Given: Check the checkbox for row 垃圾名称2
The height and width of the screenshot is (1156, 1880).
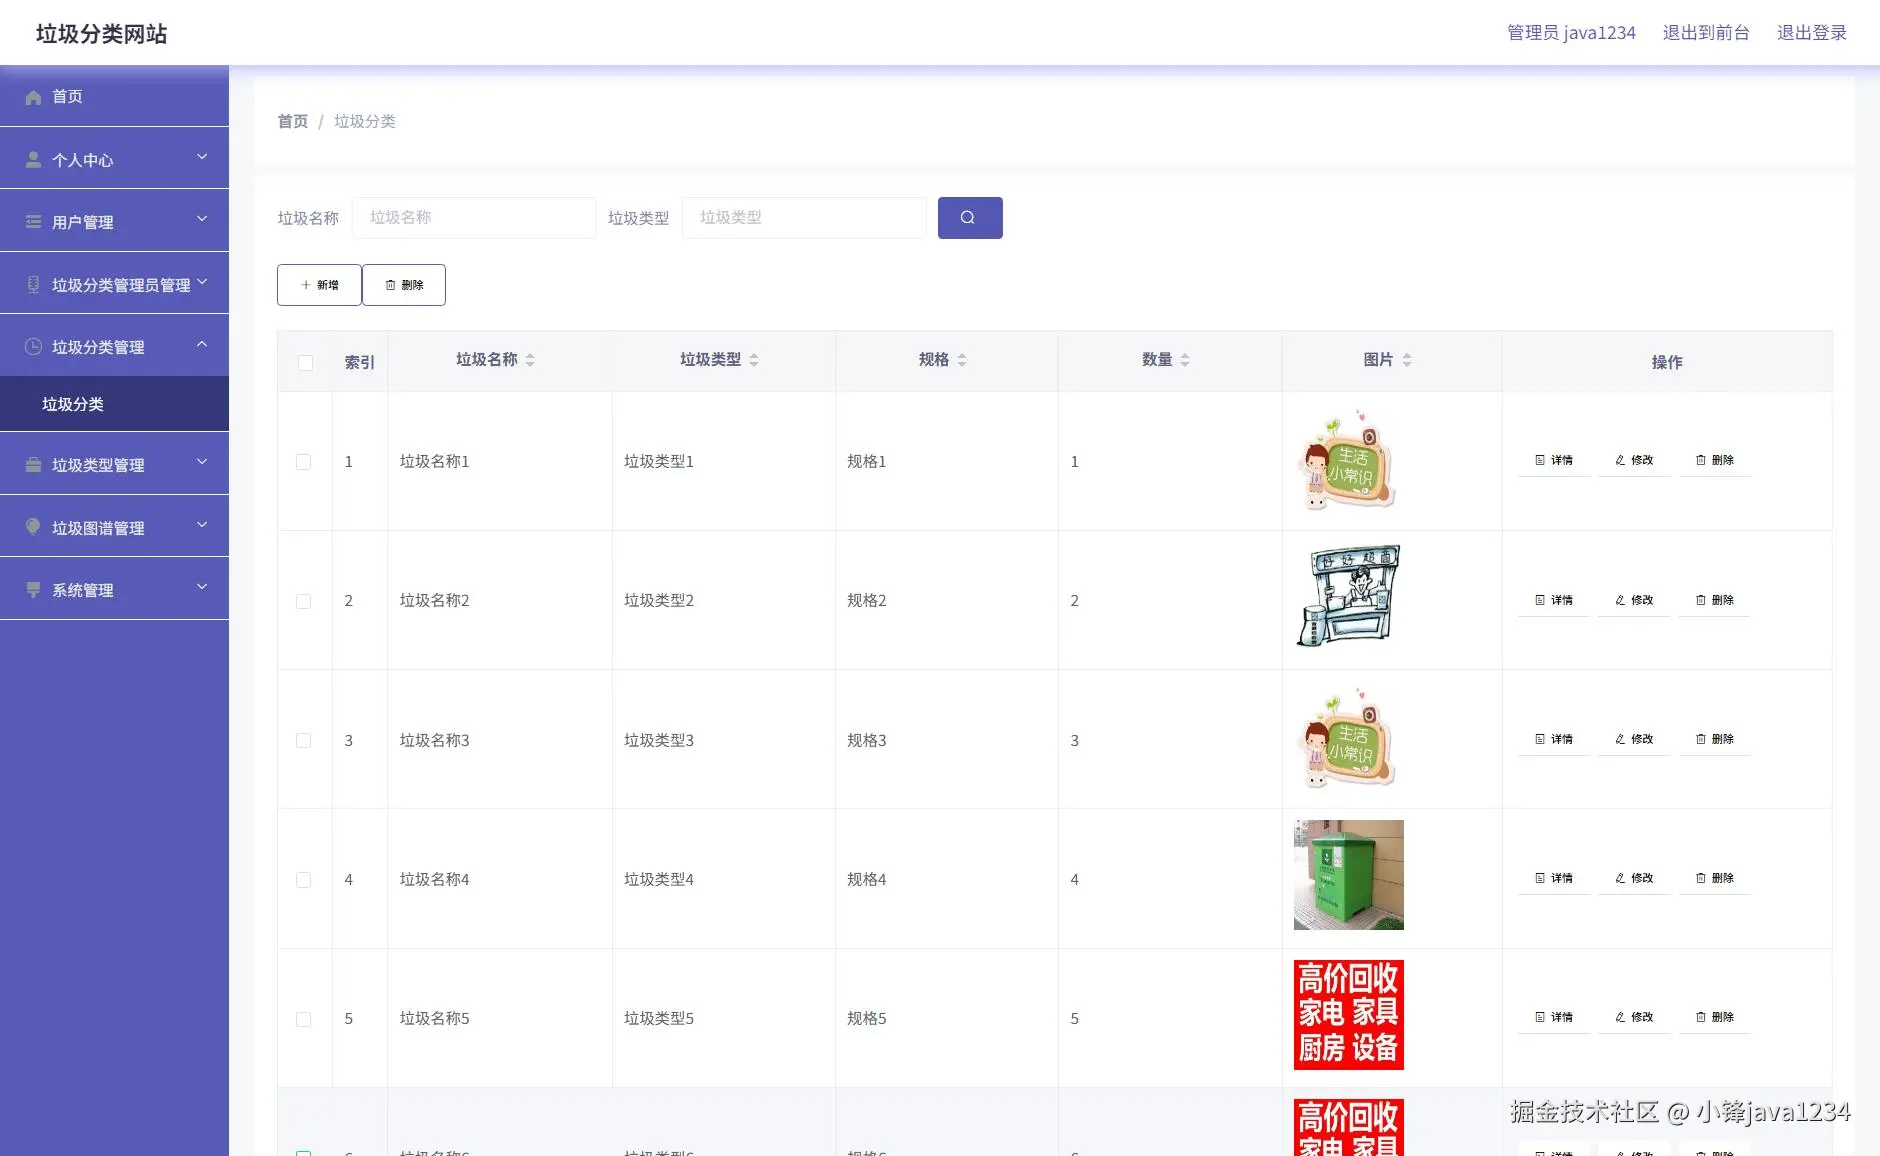Looking at the screenshot, I should point(303,601).
